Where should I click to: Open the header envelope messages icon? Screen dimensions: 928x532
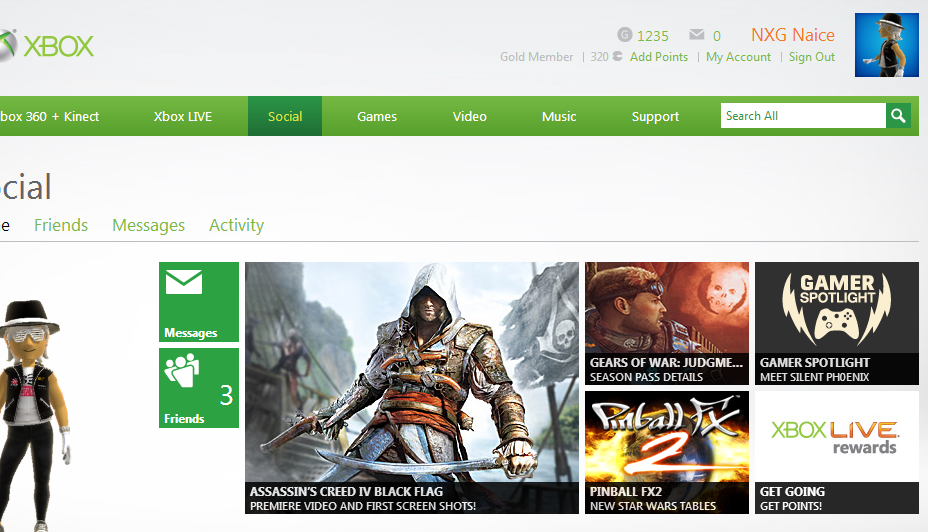coord(697,35)
